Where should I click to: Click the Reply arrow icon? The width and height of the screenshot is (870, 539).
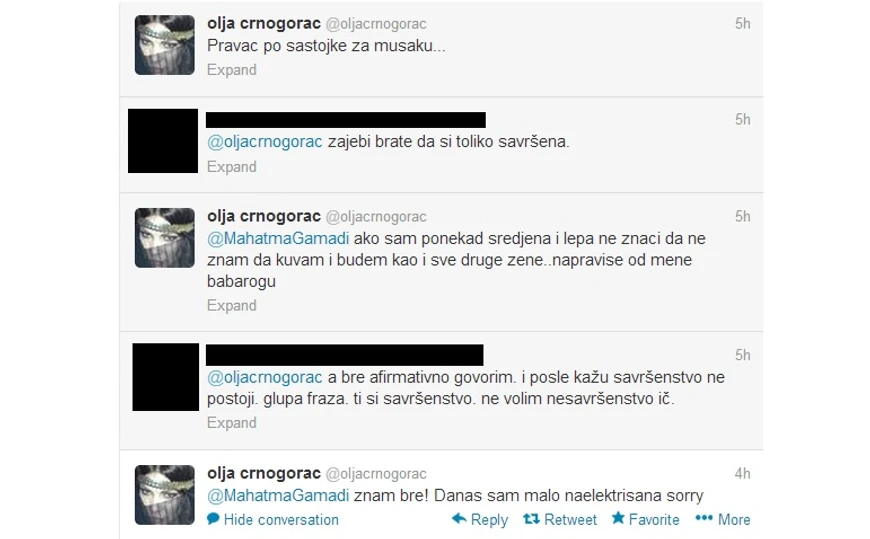click(459, 519)
